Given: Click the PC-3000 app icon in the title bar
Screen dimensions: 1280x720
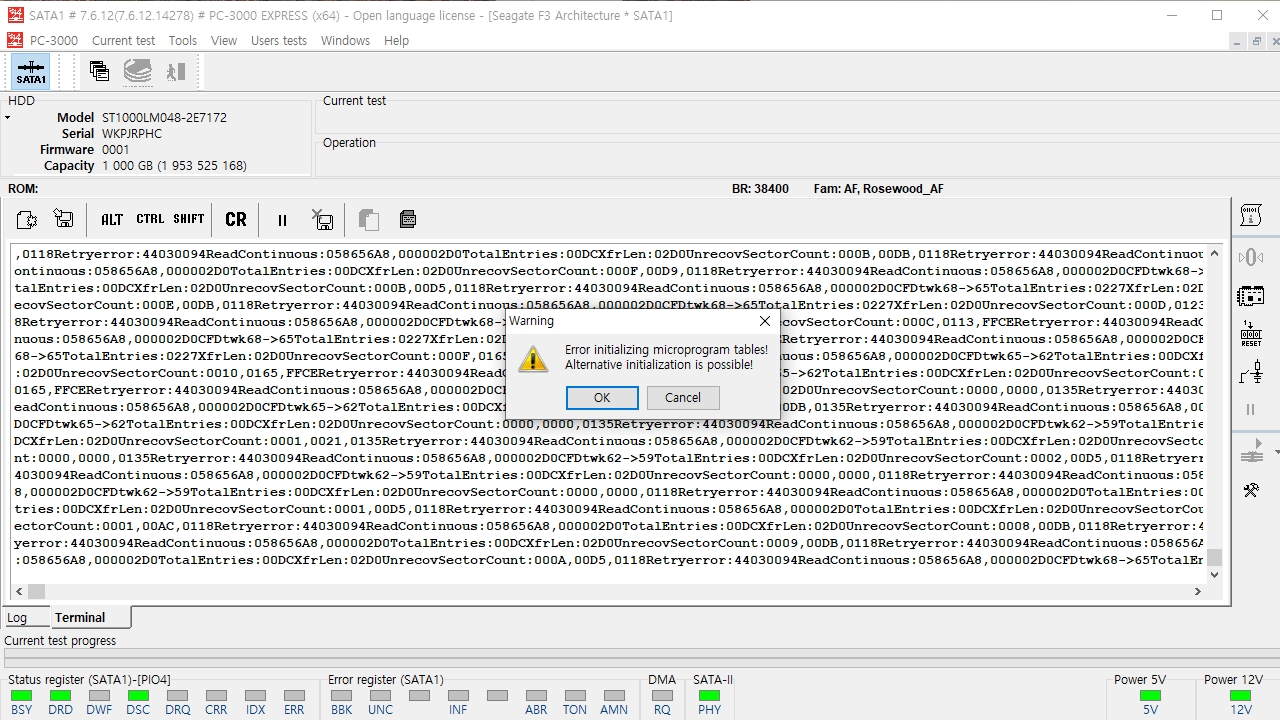Looking at the screenshot, I should pos(15,15).
